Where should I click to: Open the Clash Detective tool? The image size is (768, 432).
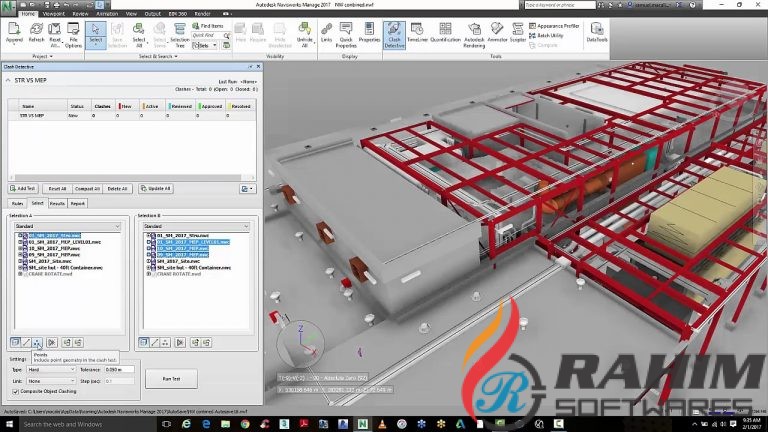394,34
